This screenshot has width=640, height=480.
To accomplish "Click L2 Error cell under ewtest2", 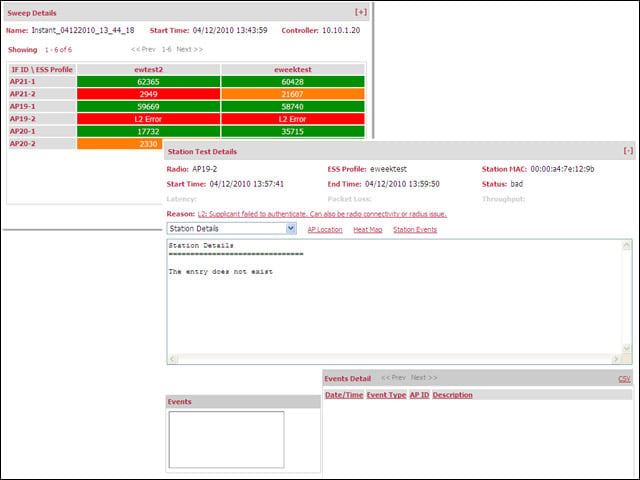I will click(x=149, y=119).
